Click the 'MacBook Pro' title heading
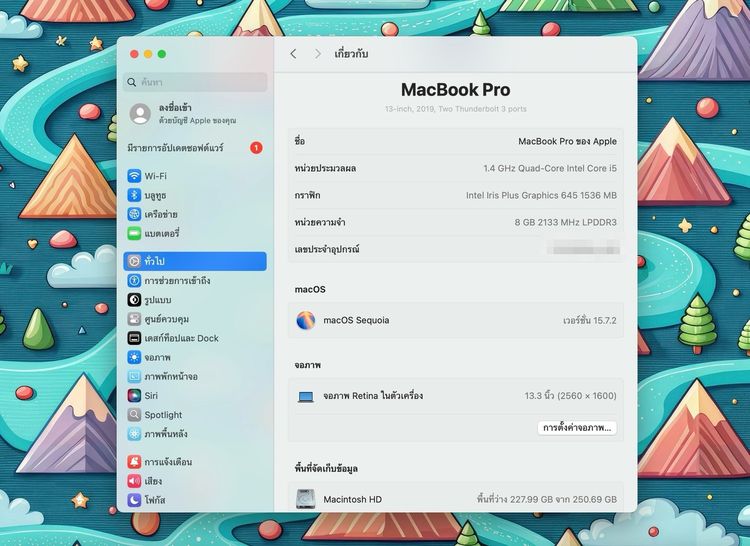The height and width of the screenshot is (546, 750). point(455,90)
